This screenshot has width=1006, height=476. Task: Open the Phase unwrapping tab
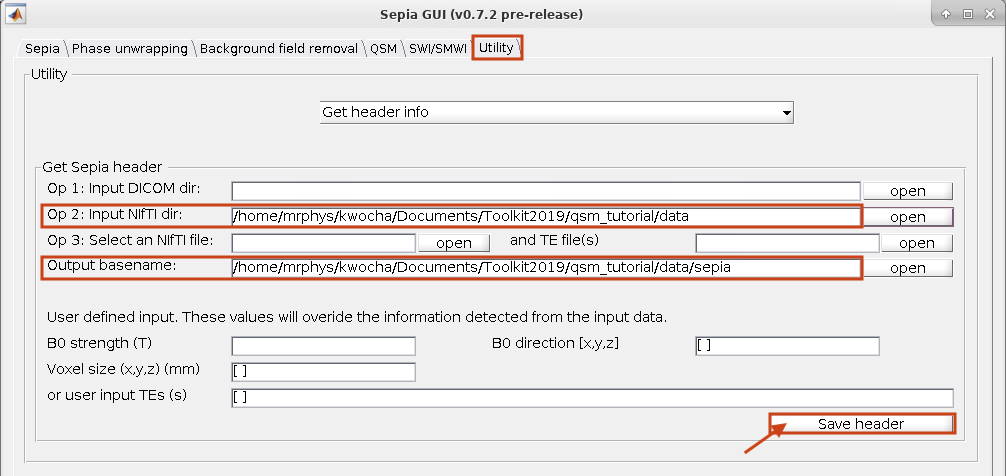(x=130, y=48)
